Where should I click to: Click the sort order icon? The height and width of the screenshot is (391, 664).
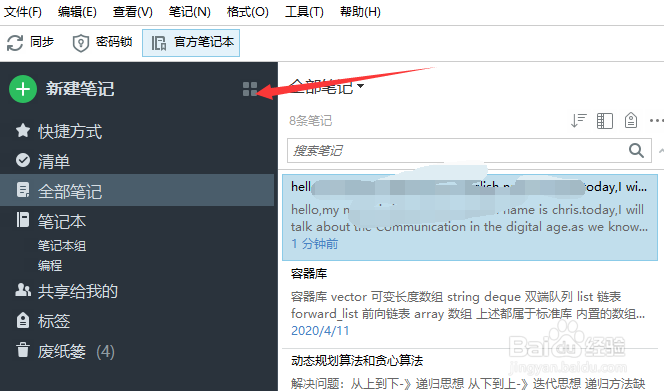click(578, 121)
